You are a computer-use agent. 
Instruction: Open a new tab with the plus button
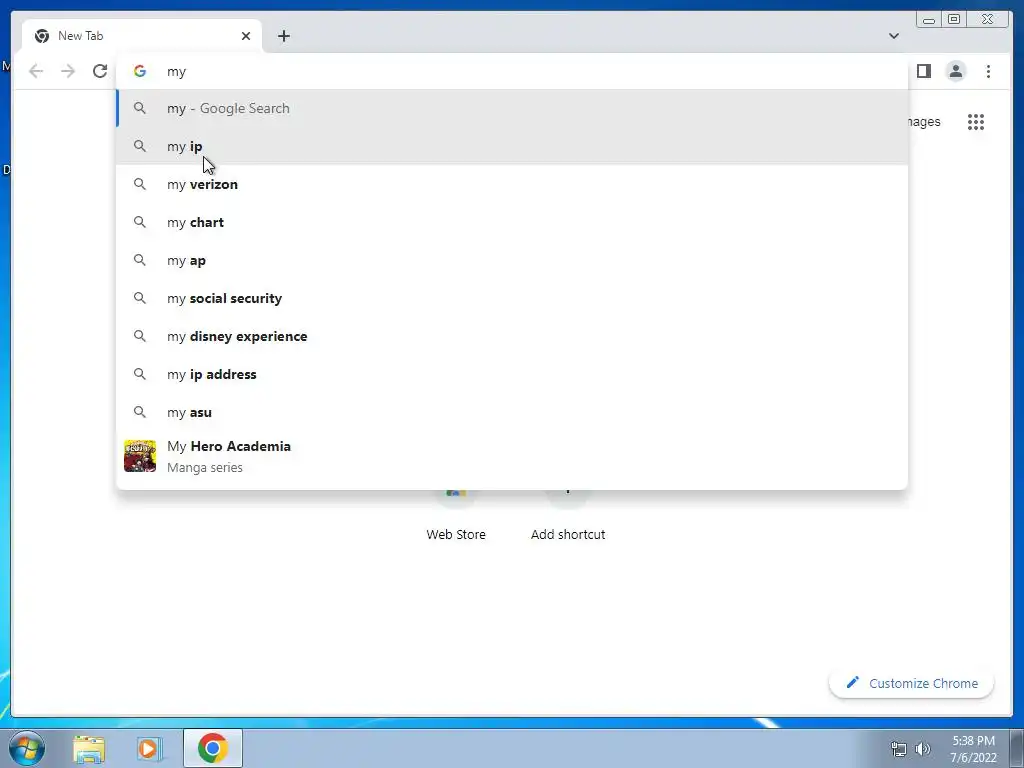(x=283, y=36)
